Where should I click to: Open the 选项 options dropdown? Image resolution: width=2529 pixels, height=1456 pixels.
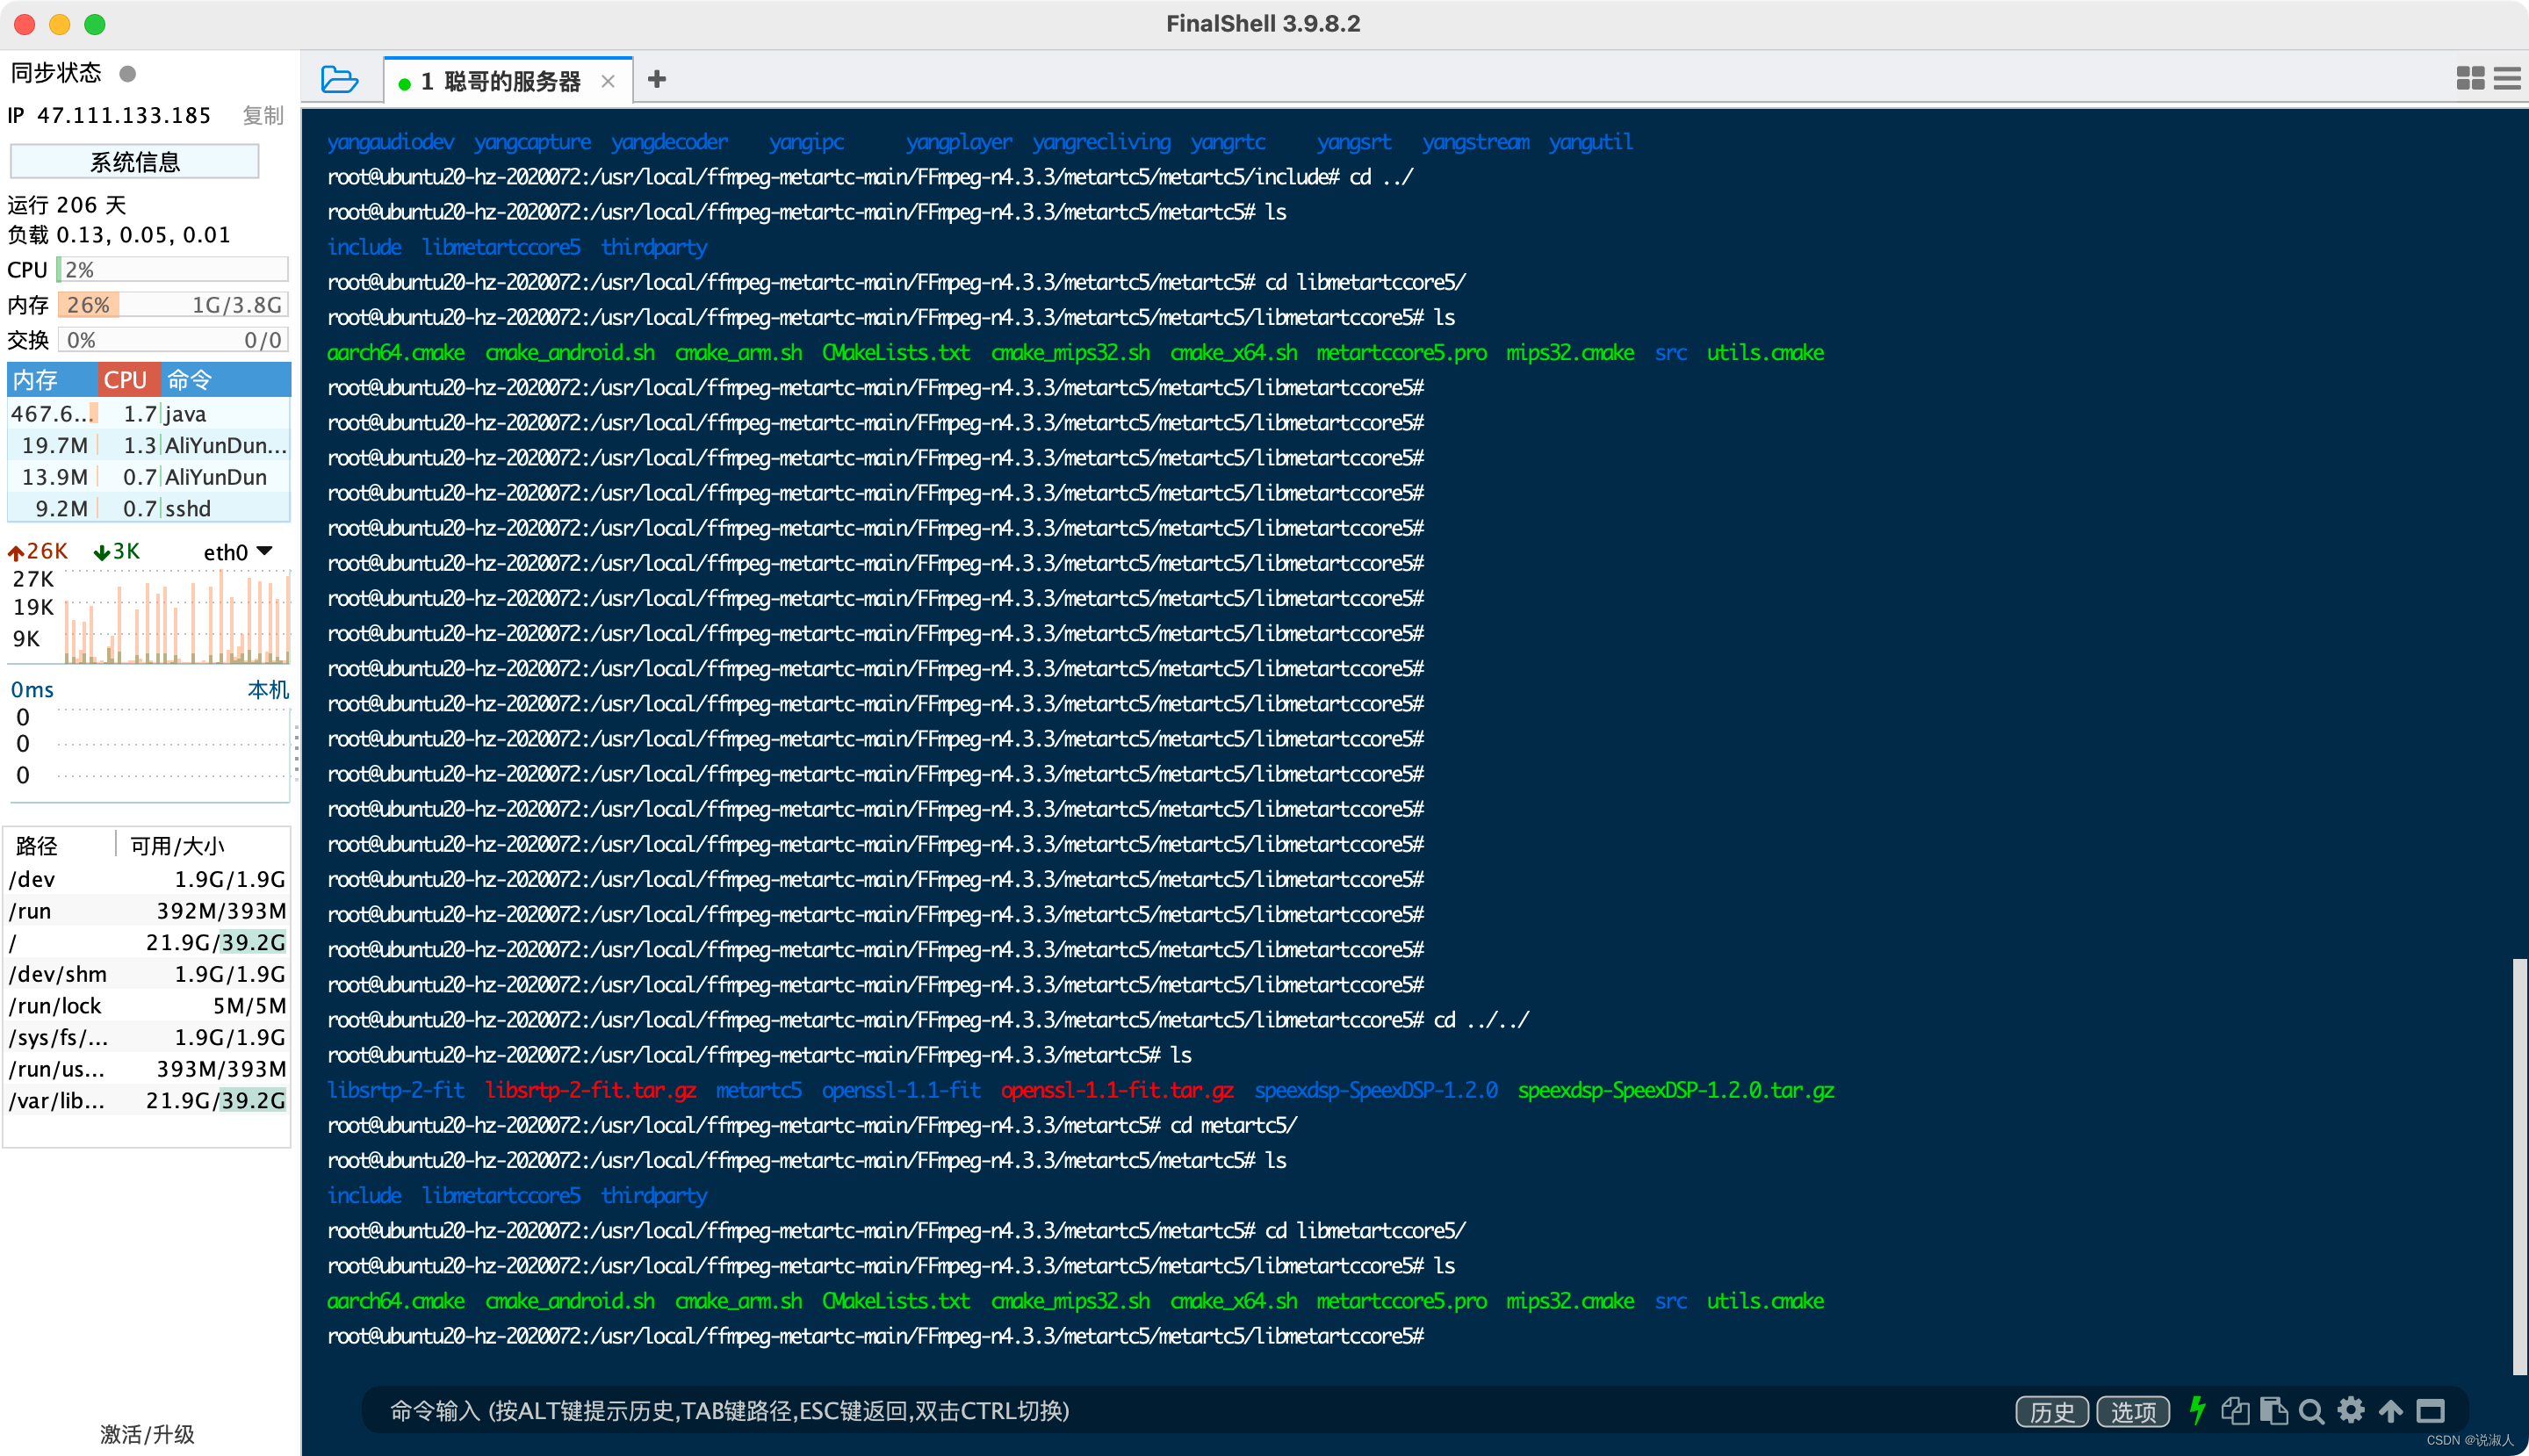click(2133, 1411)
